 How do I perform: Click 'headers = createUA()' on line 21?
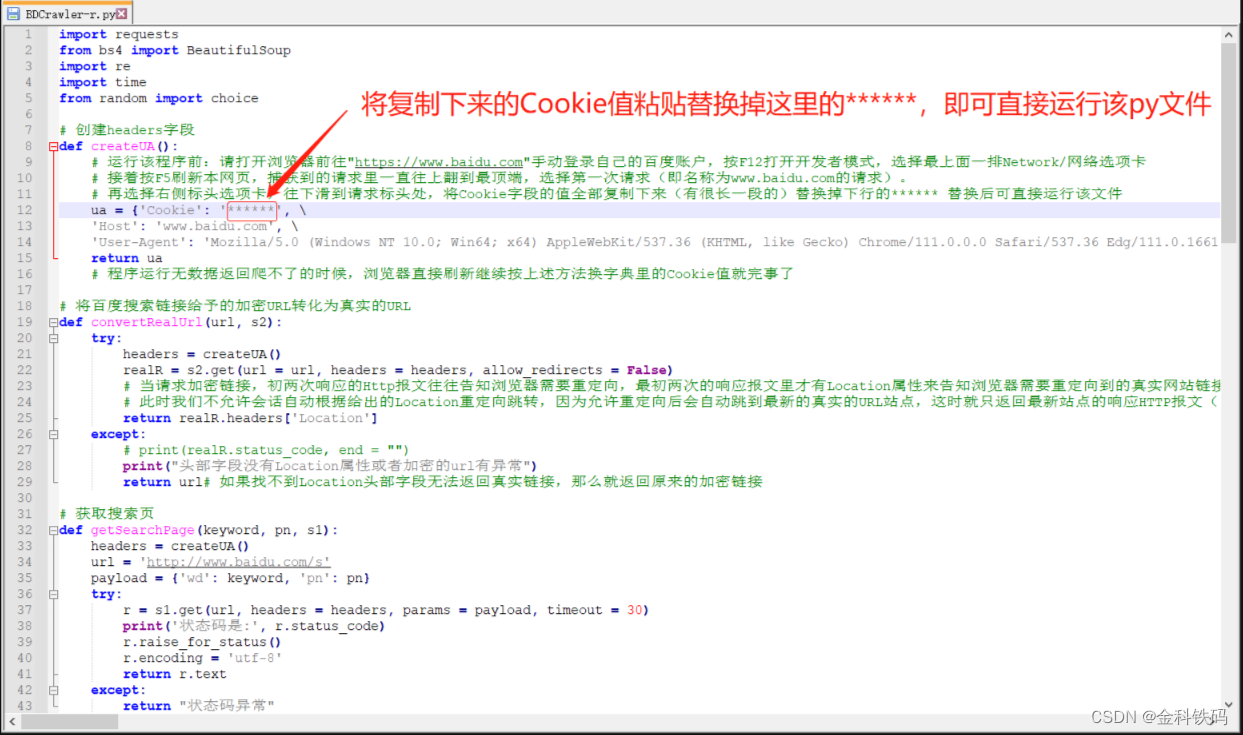(x=203, y=354)
